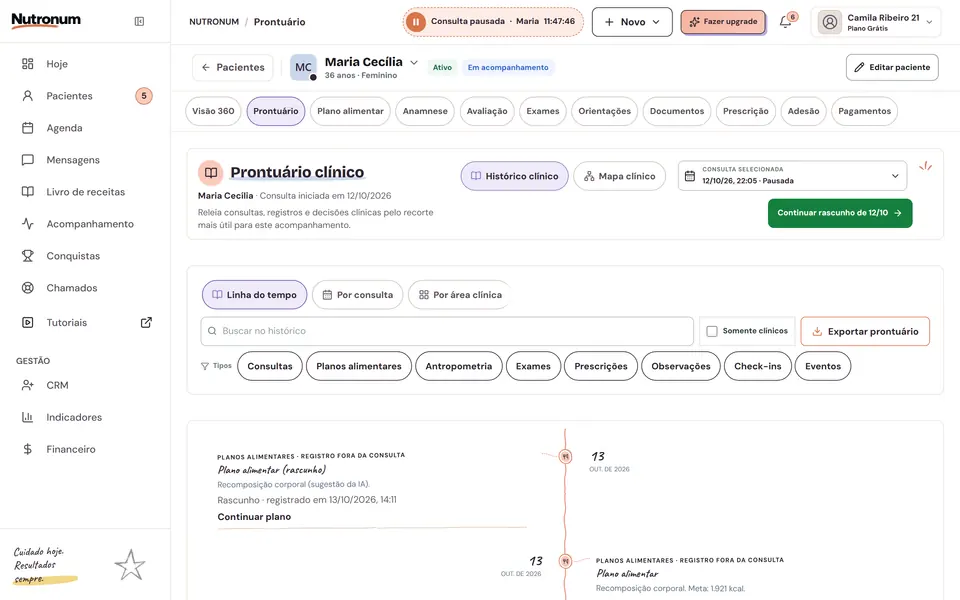Click the orange sparkle icon near consulta selector

pos(926,166)
